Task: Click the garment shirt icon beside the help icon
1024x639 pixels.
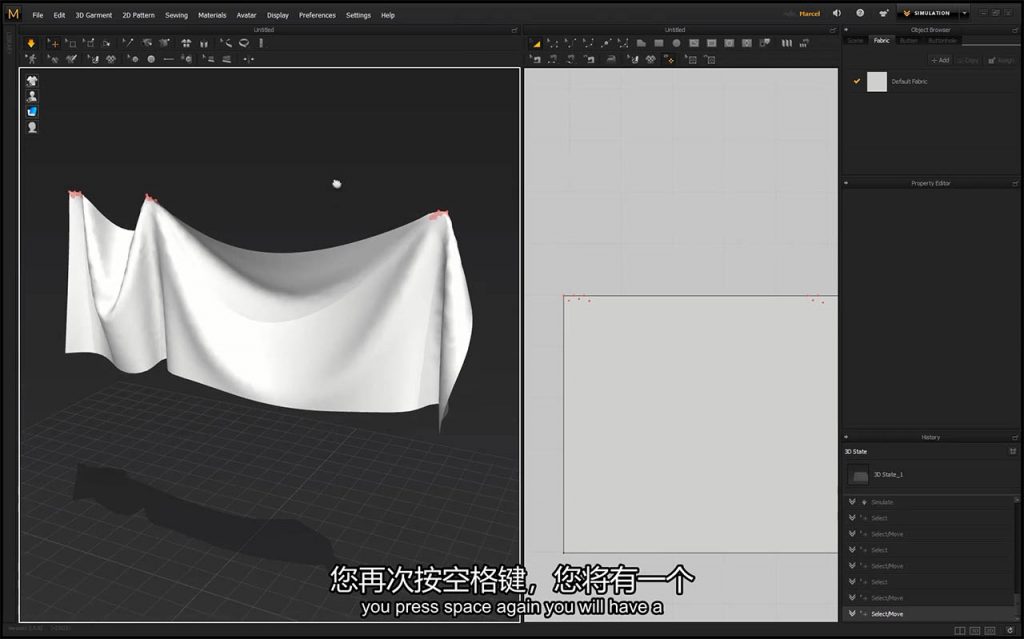Action: tap(884, 13)
